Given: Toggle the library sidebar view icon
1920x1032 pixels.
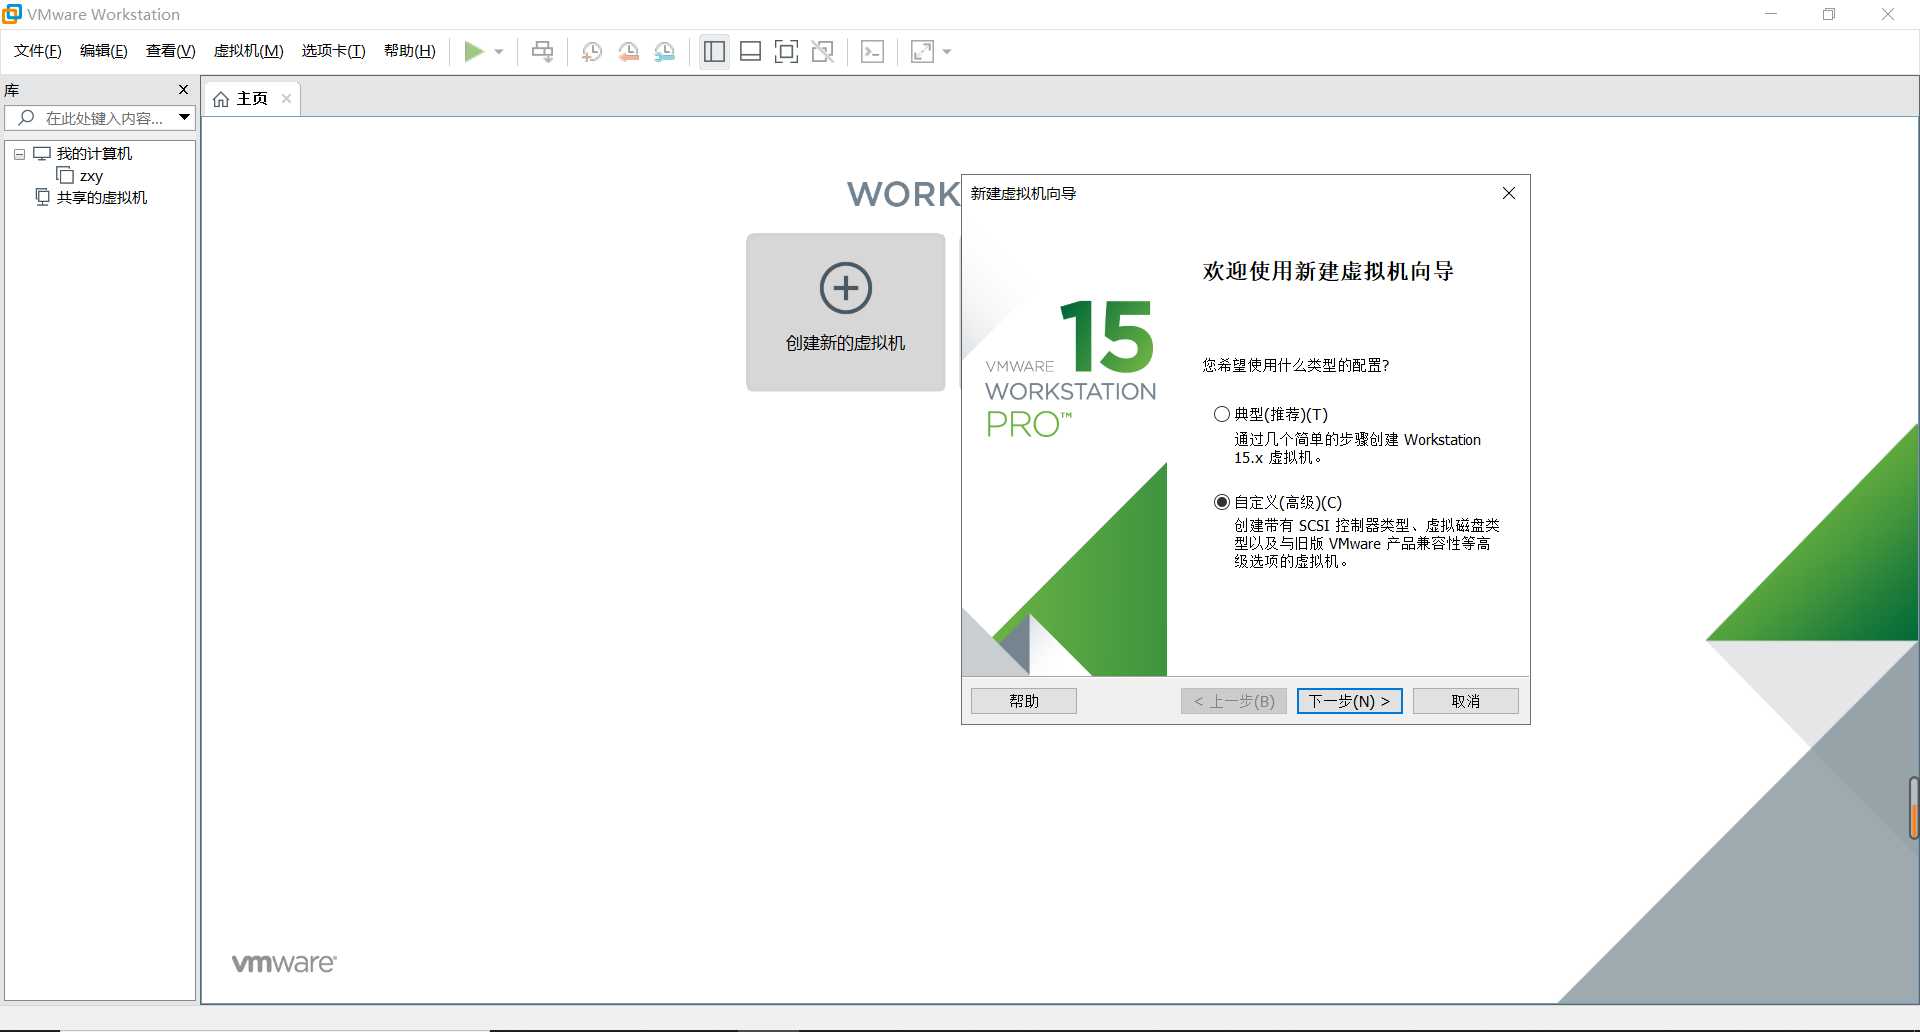Looking at the screenshot, I should tap(714, 52).
